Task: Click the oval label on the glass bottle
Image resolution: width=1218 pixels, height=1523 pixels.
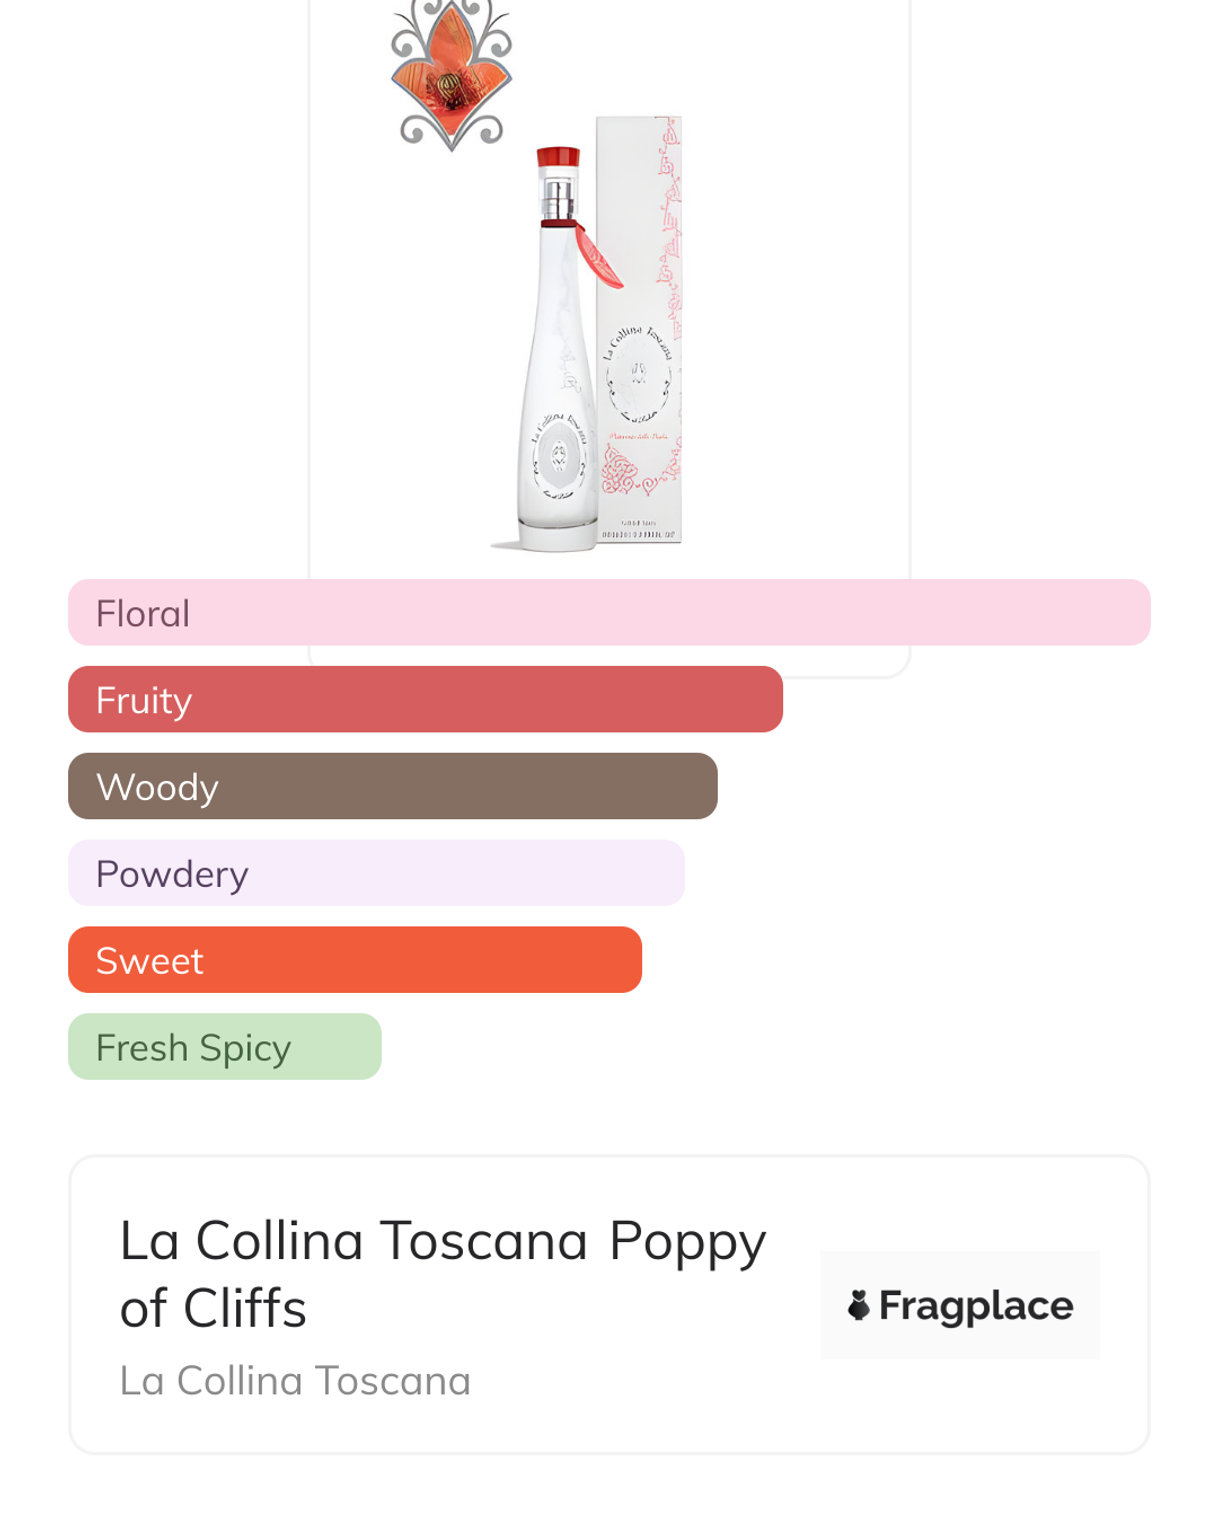Action: click(x=558, y=455)
